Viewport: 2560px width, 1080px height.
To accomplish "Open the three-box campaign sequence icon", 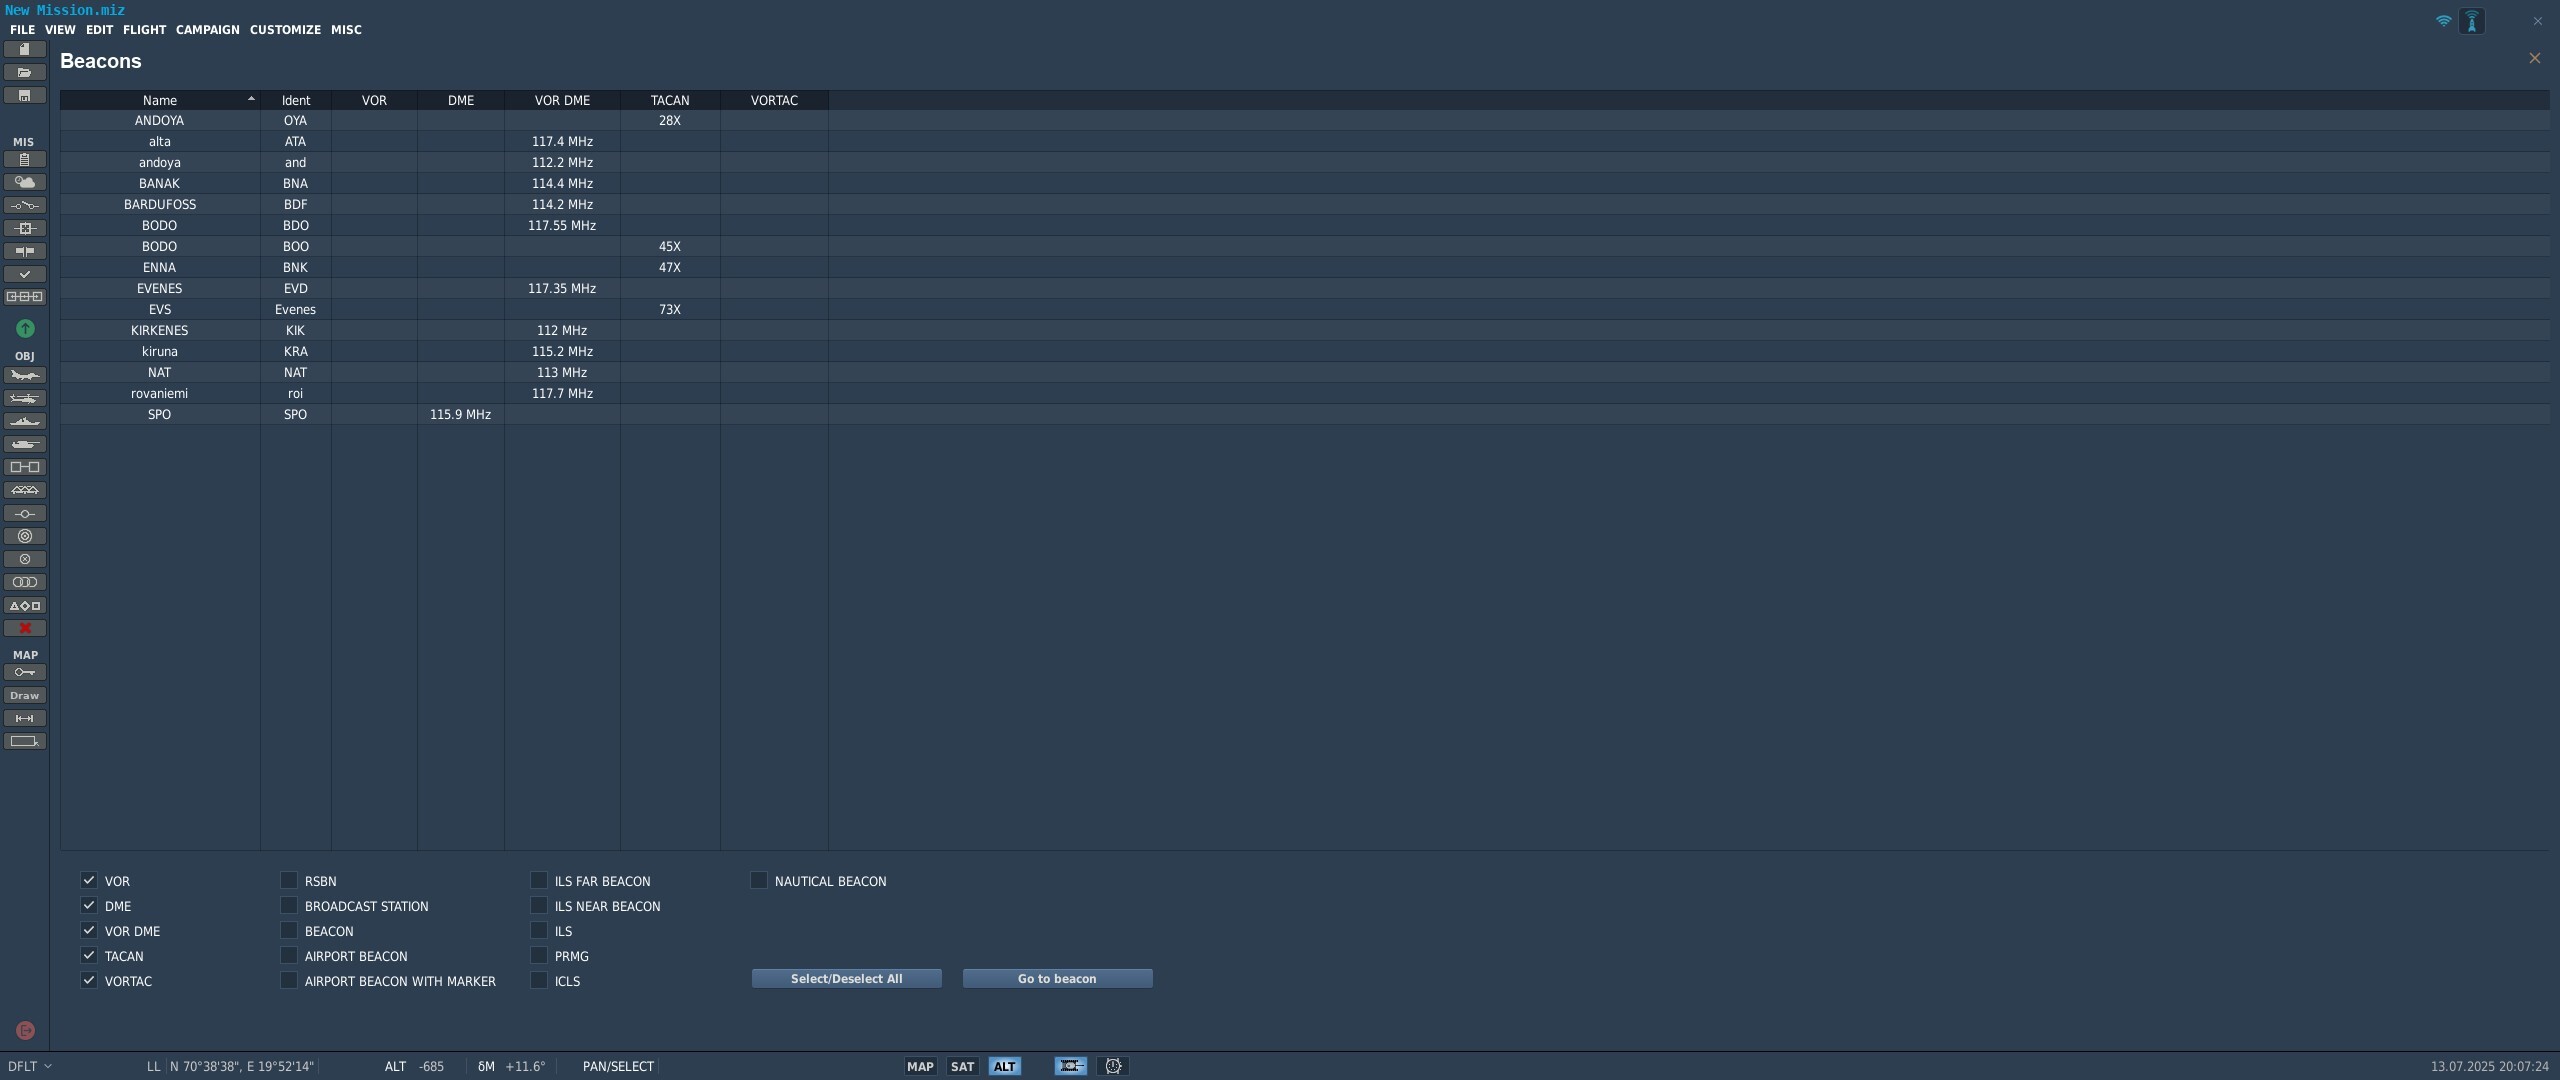I will click(25, 297).
